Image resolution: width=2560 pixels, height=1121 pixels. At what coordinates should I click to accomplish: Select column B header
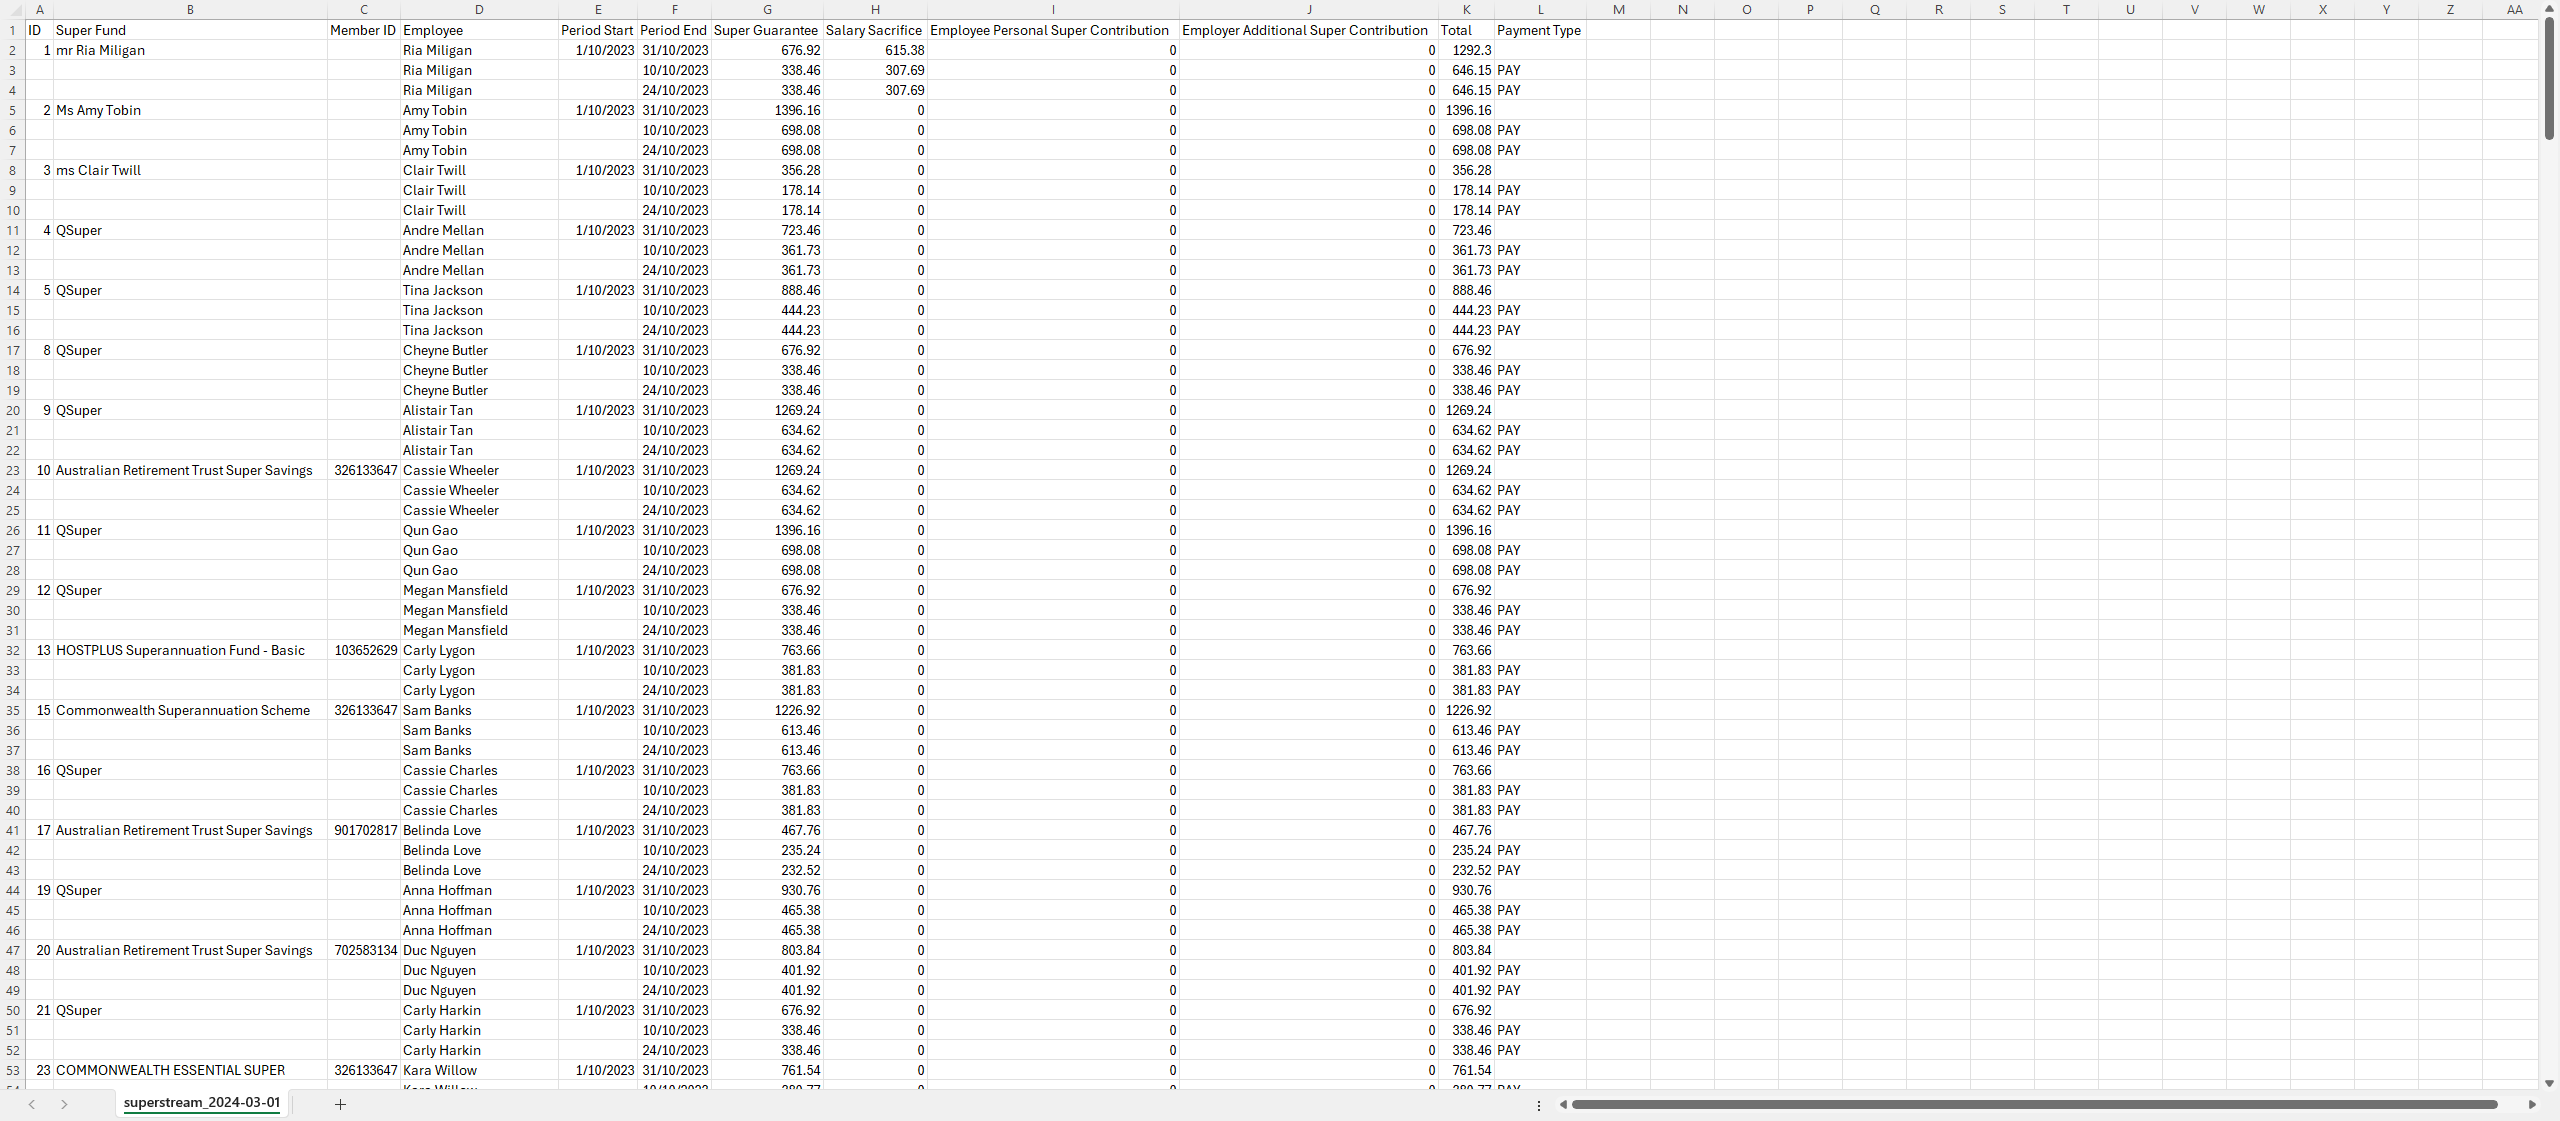[x=190, y=9]
